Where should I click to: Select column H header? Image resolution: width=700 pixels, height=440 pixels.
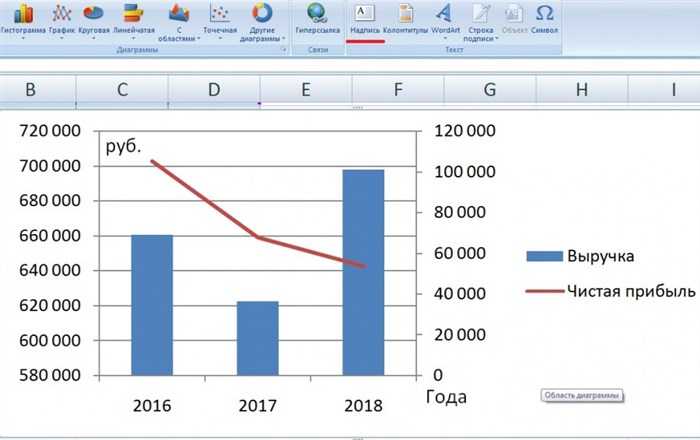click(x=582, y=91)
